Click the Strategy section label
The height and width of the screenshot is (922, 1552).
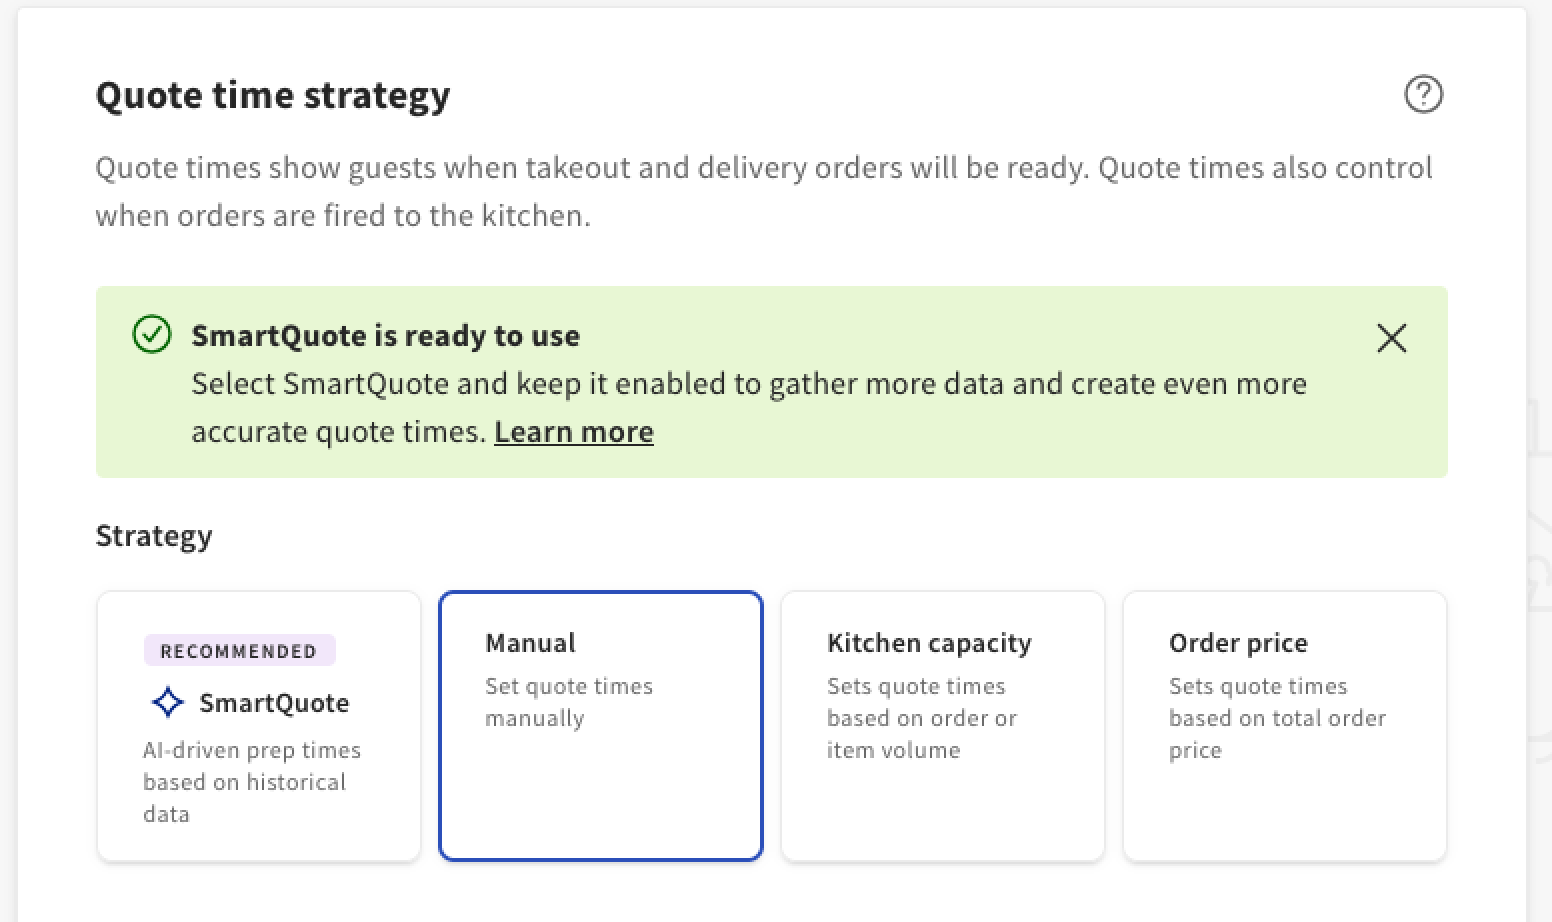click(x=154, y=535)
